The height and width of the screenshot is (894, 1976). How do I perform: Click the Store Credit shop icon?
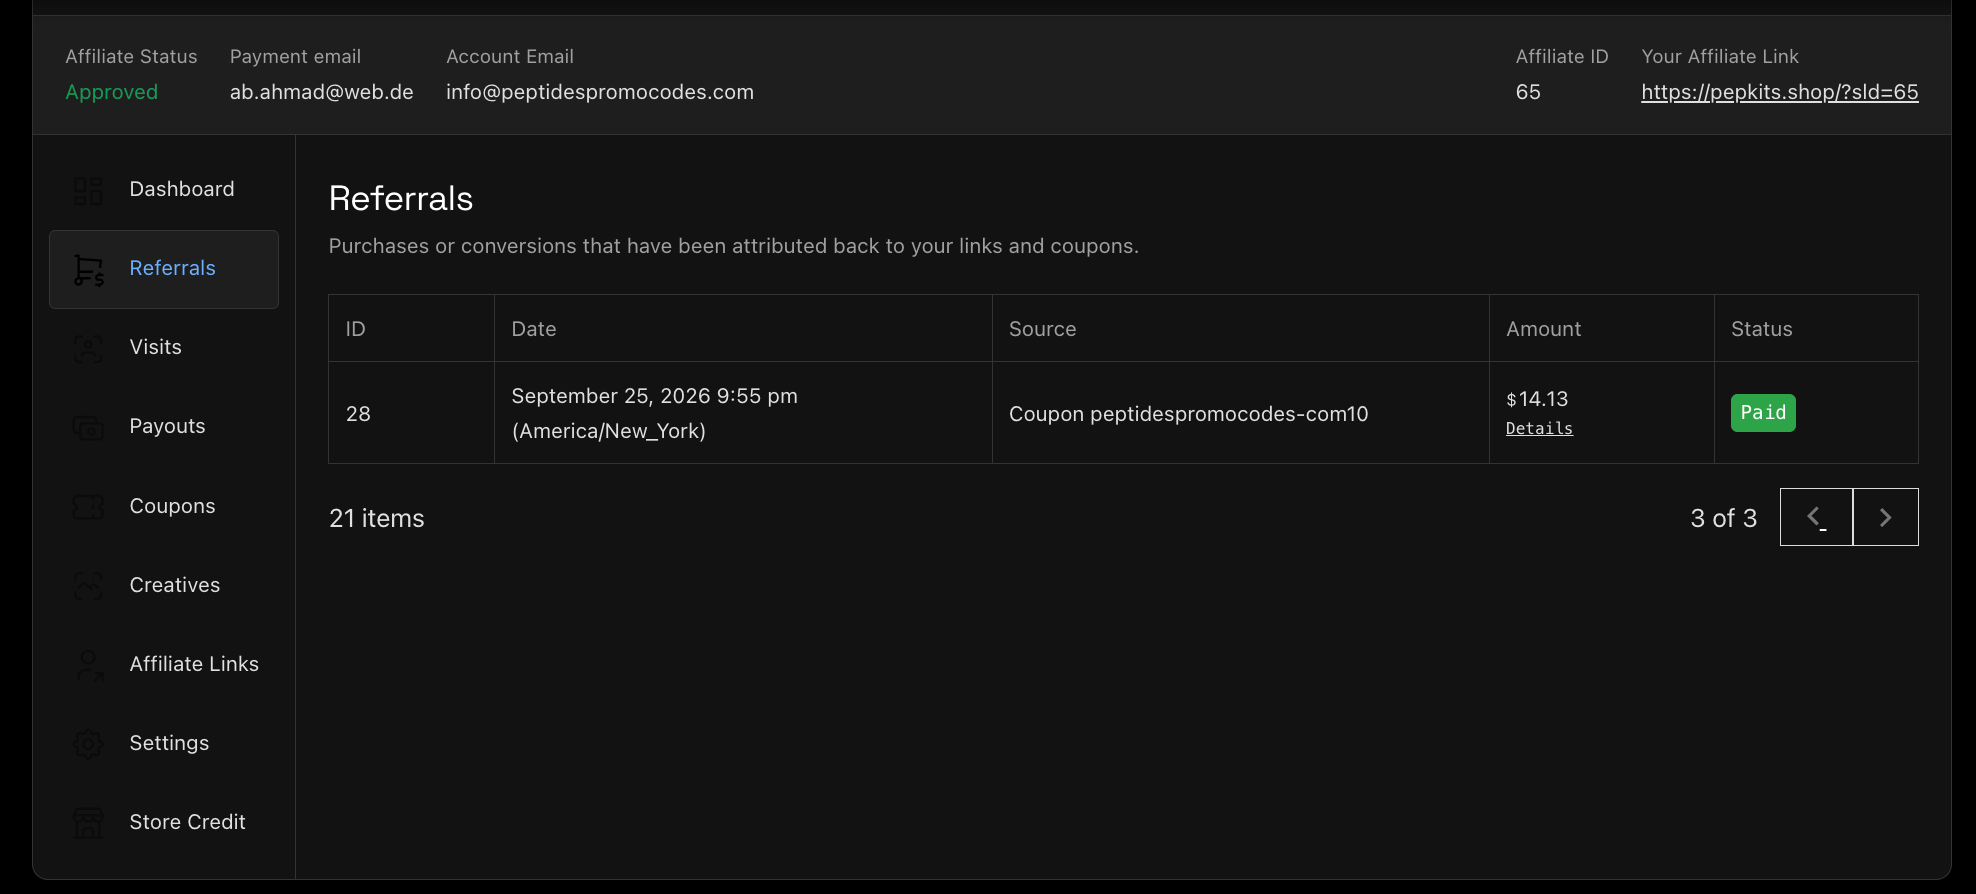point(88,823)
